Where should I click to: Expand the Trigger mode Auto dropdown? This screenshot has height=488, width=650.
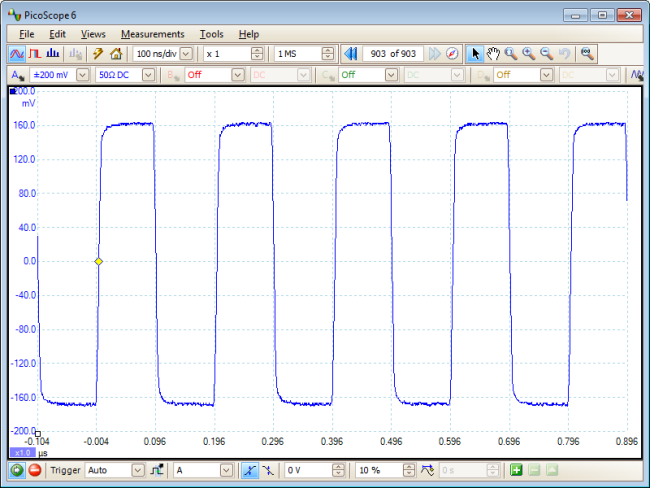(137, 470)
